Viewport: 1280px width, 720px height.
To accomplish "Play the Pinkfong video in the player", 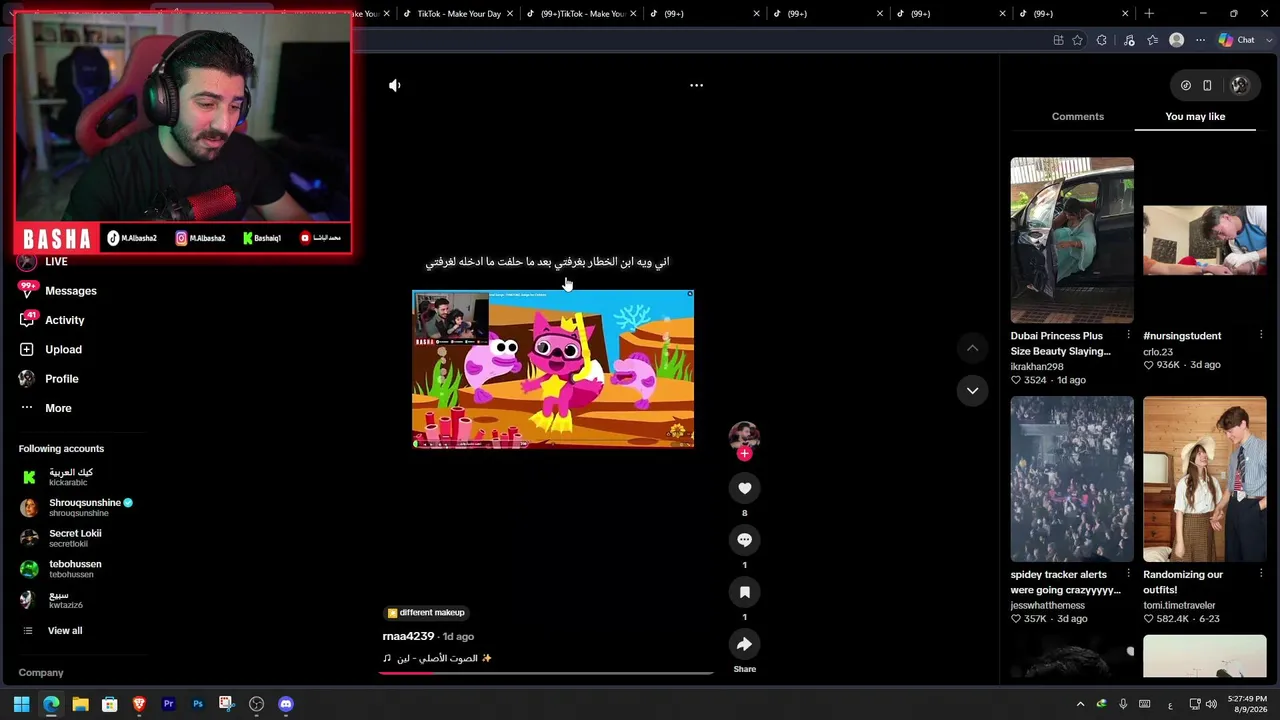I will point(553,369).
